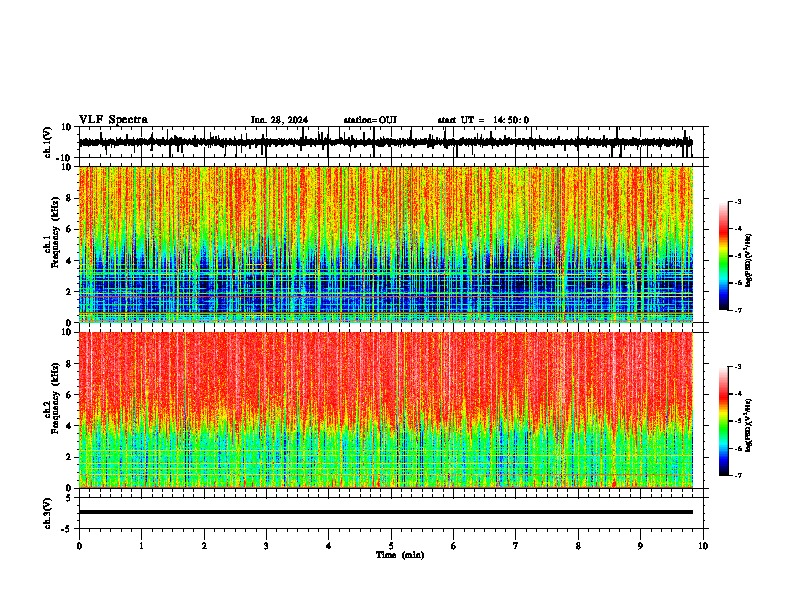
Task: Click the ch.2 spectrogram color scale bar
Action: coord(724,421)
